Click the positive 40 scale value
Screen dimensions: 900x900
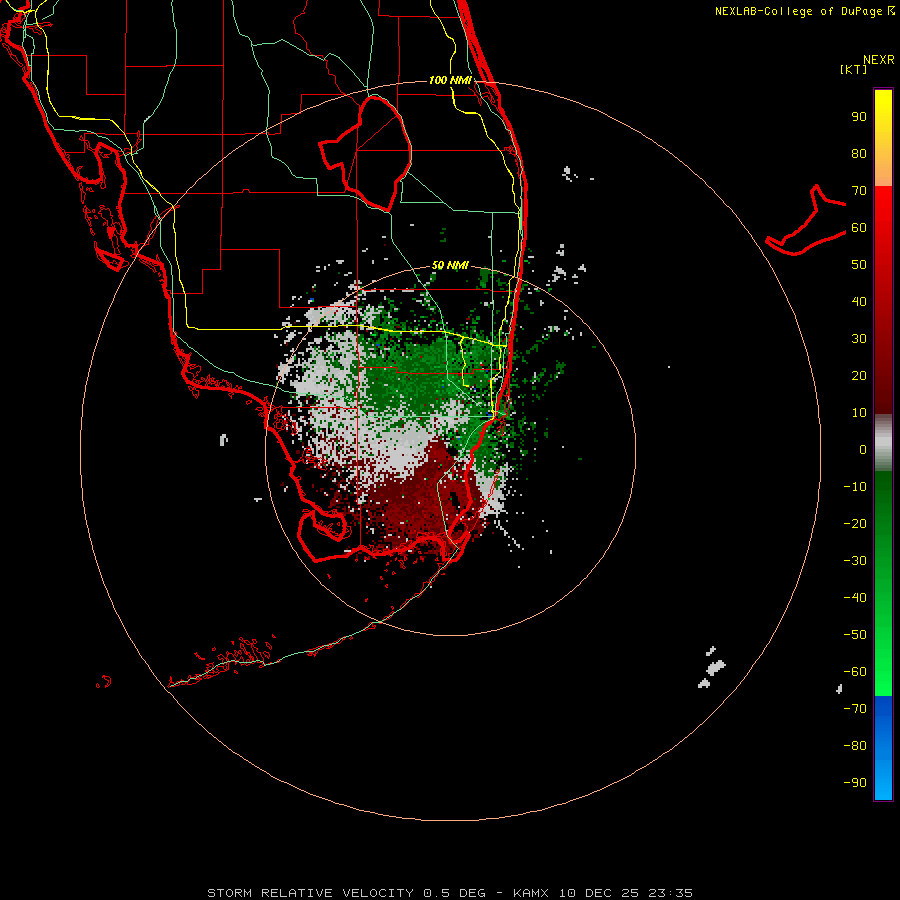click(x=859, y=301)
